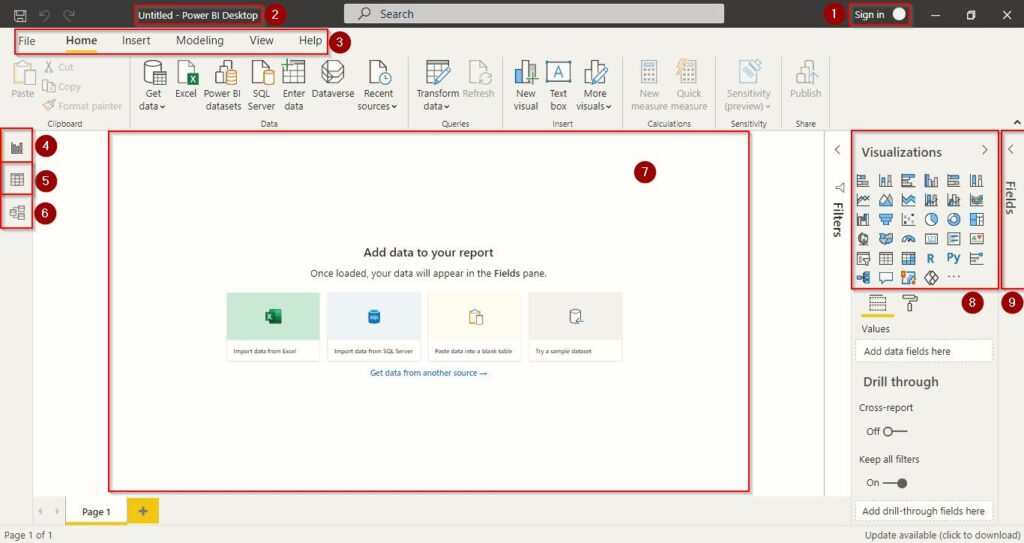Click Add drill-through fields here well

[x=923, y=511]
